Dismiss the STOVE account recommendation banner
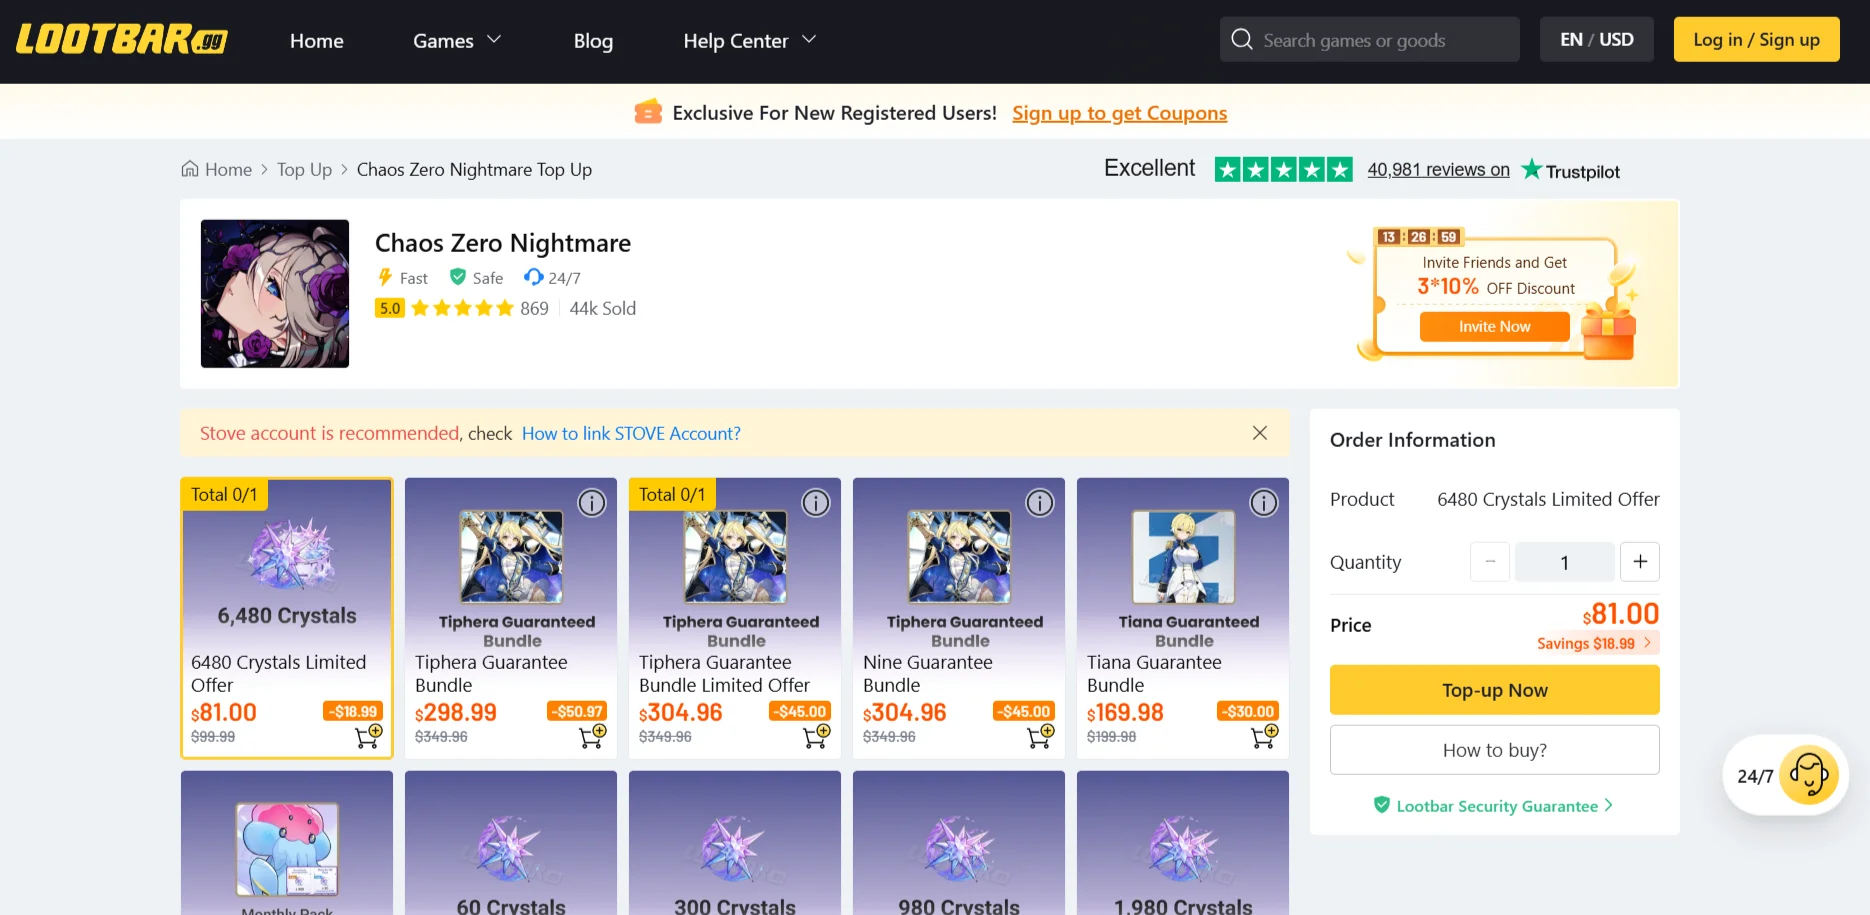The width and height of the screenshot is (1870, 915). coord(1259,433)
